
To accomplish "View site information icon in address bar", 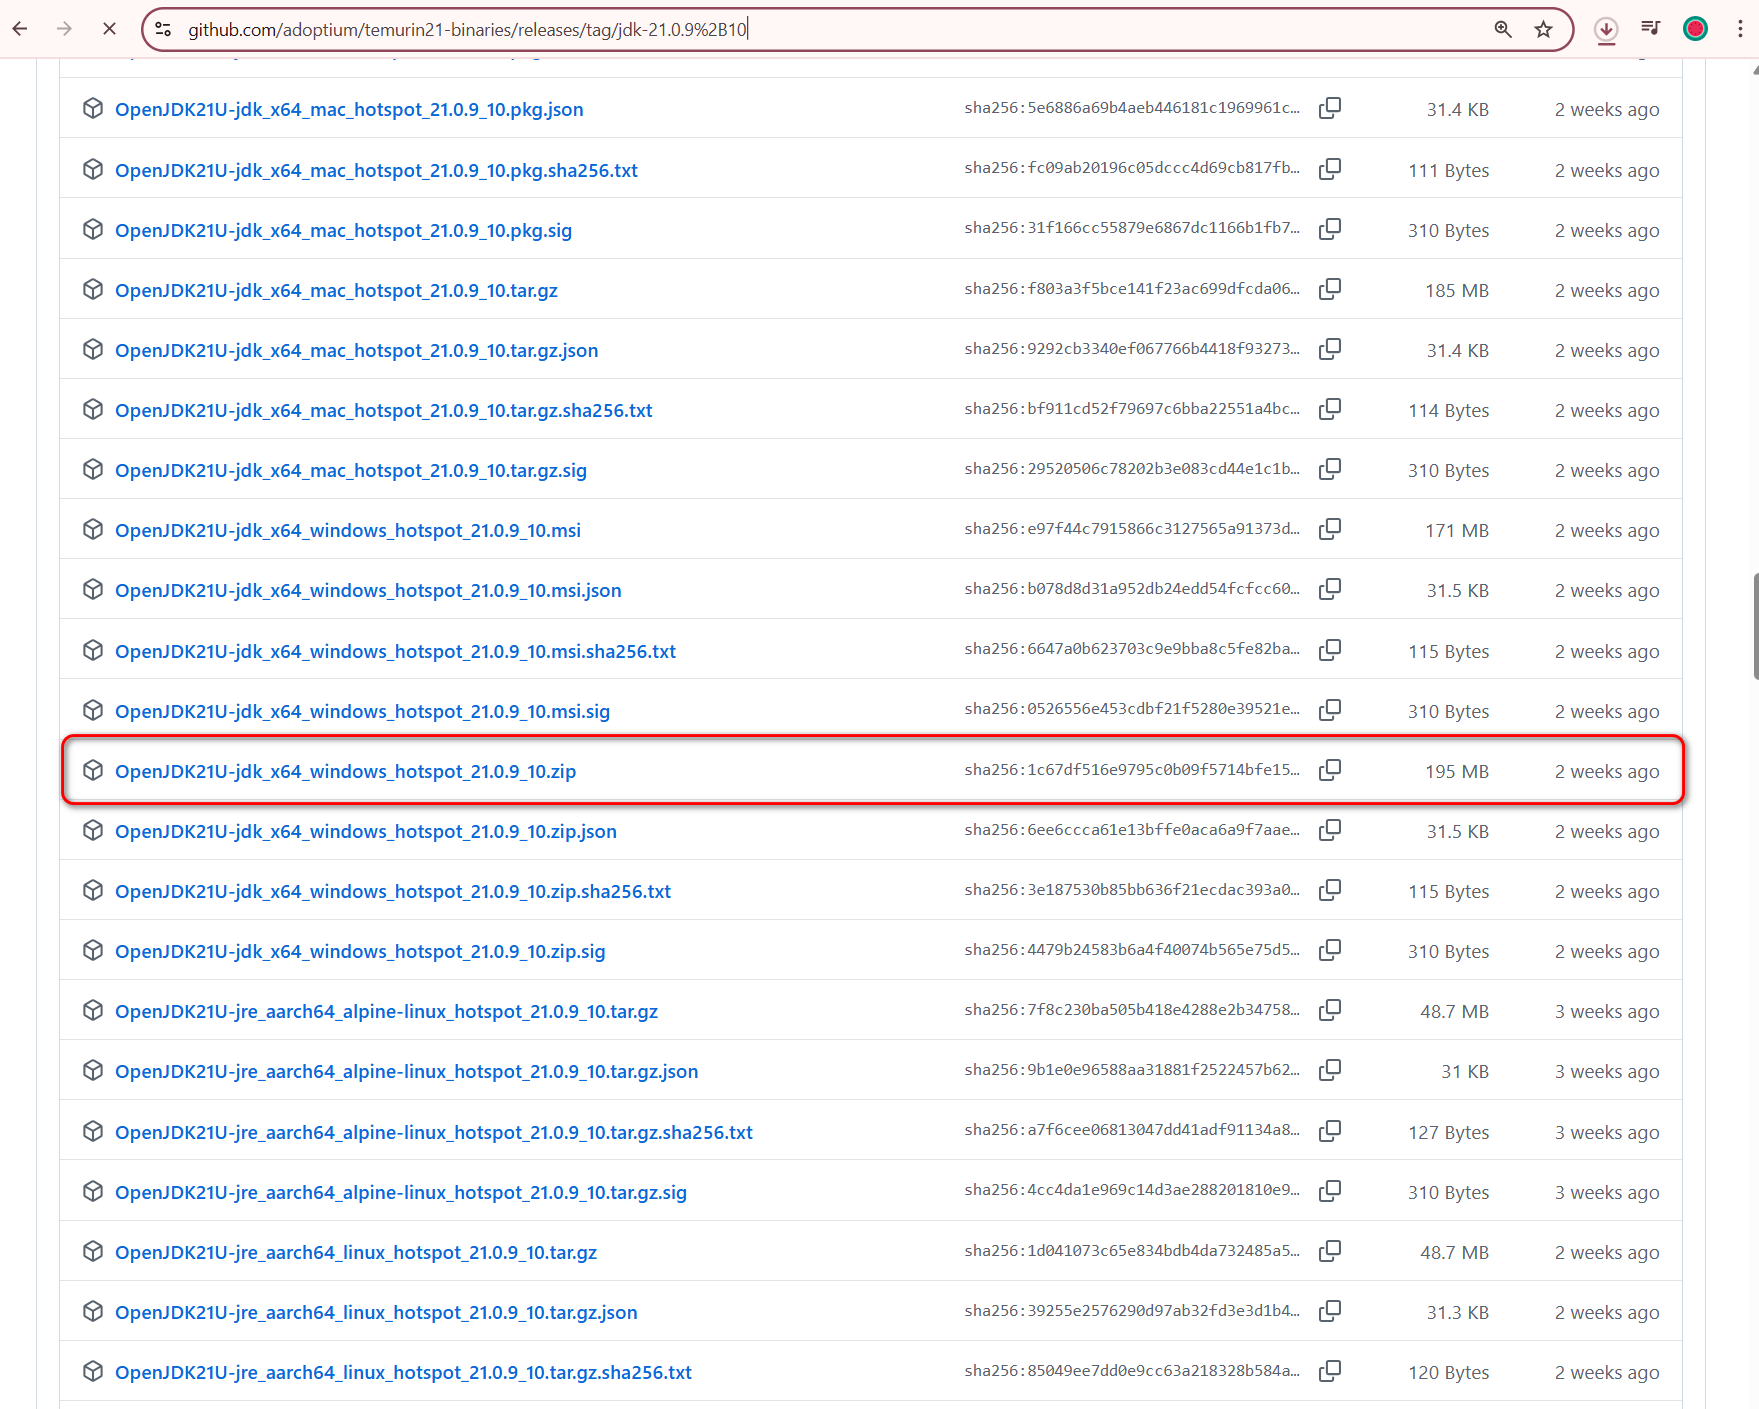I will click(163, 29).
